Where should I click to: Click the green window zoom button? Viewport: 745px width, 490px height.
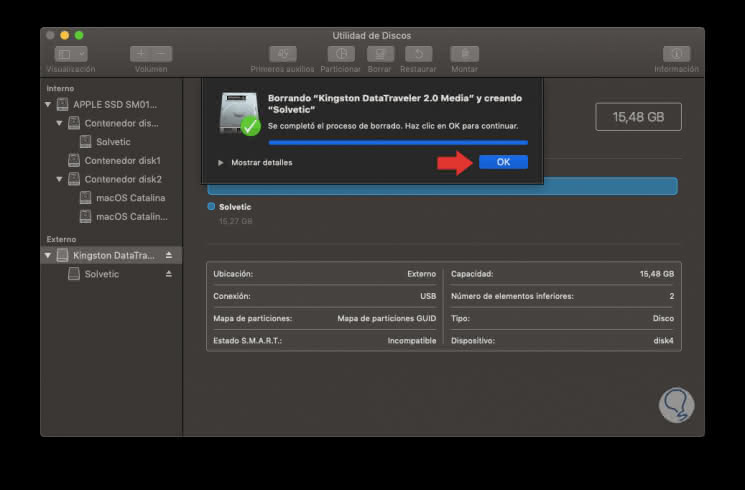click(79, 35)
